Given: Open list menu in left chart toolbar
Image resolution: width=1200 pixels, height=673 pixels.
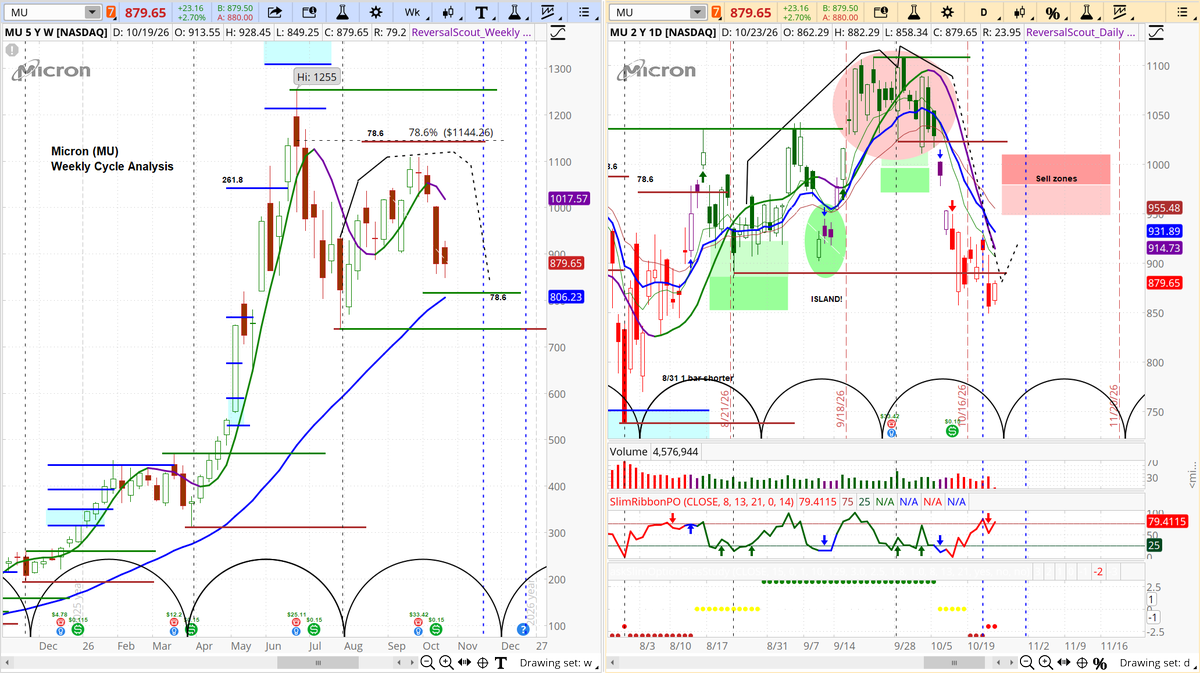Looking at the screenshot, I should [583, 13].
